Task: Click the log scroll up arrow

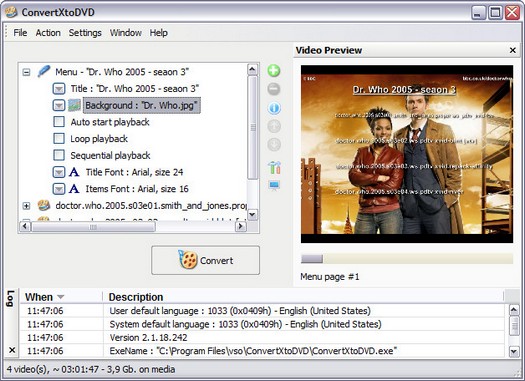Action: [514, 310]
